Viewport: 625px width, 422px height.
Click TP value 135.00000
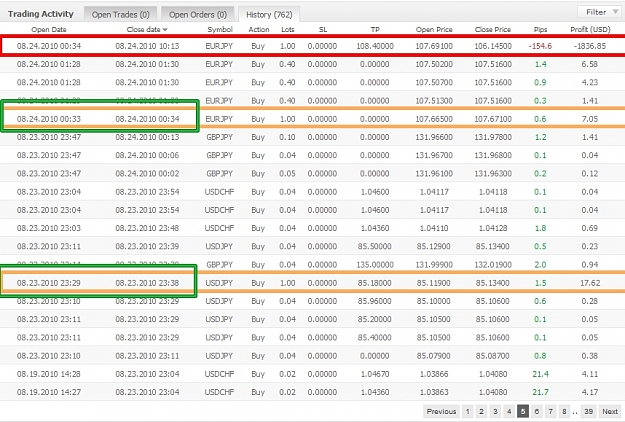[x=375, y=265]
